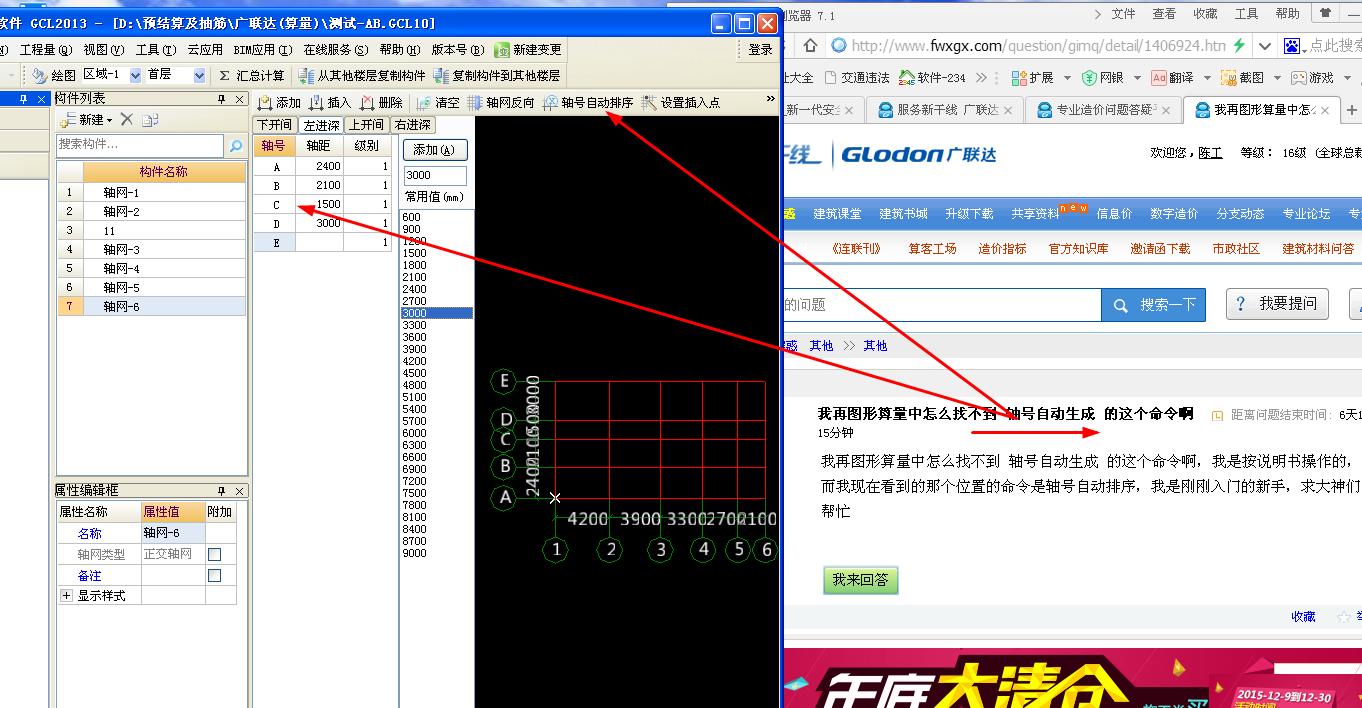This screenshot has width=1362, height=708.
Task: Click the 搜索构件 search field
Action: coord(140,145)
